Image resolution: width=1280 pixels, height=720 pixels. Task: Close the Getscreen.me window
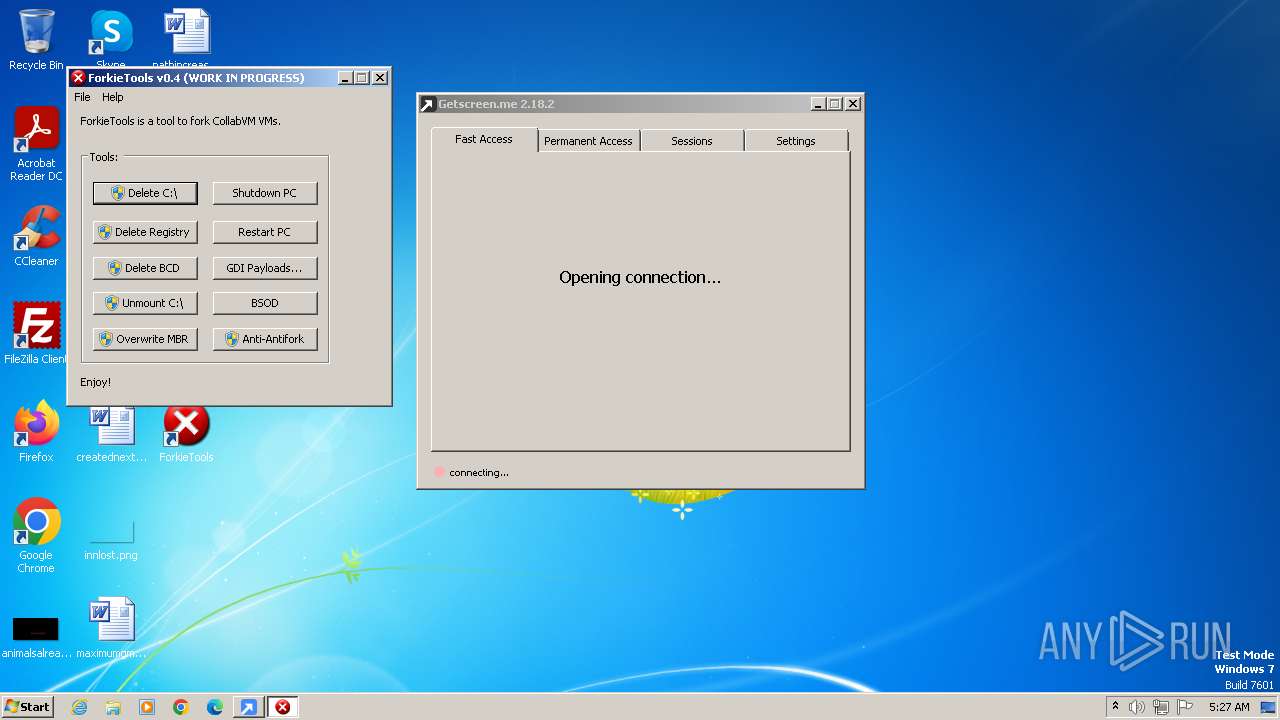coord(853,104)
